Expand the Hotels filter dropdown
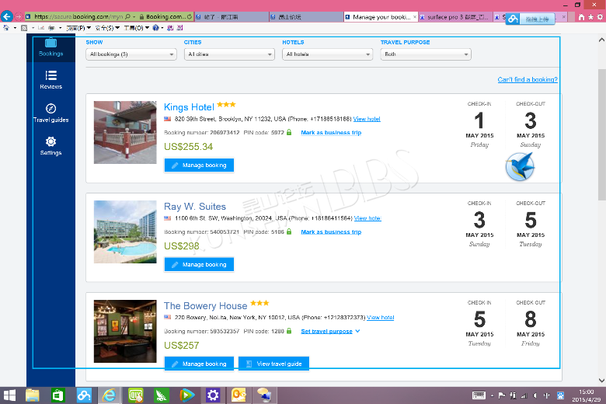 pyautogui.click(x=327, y=54)
